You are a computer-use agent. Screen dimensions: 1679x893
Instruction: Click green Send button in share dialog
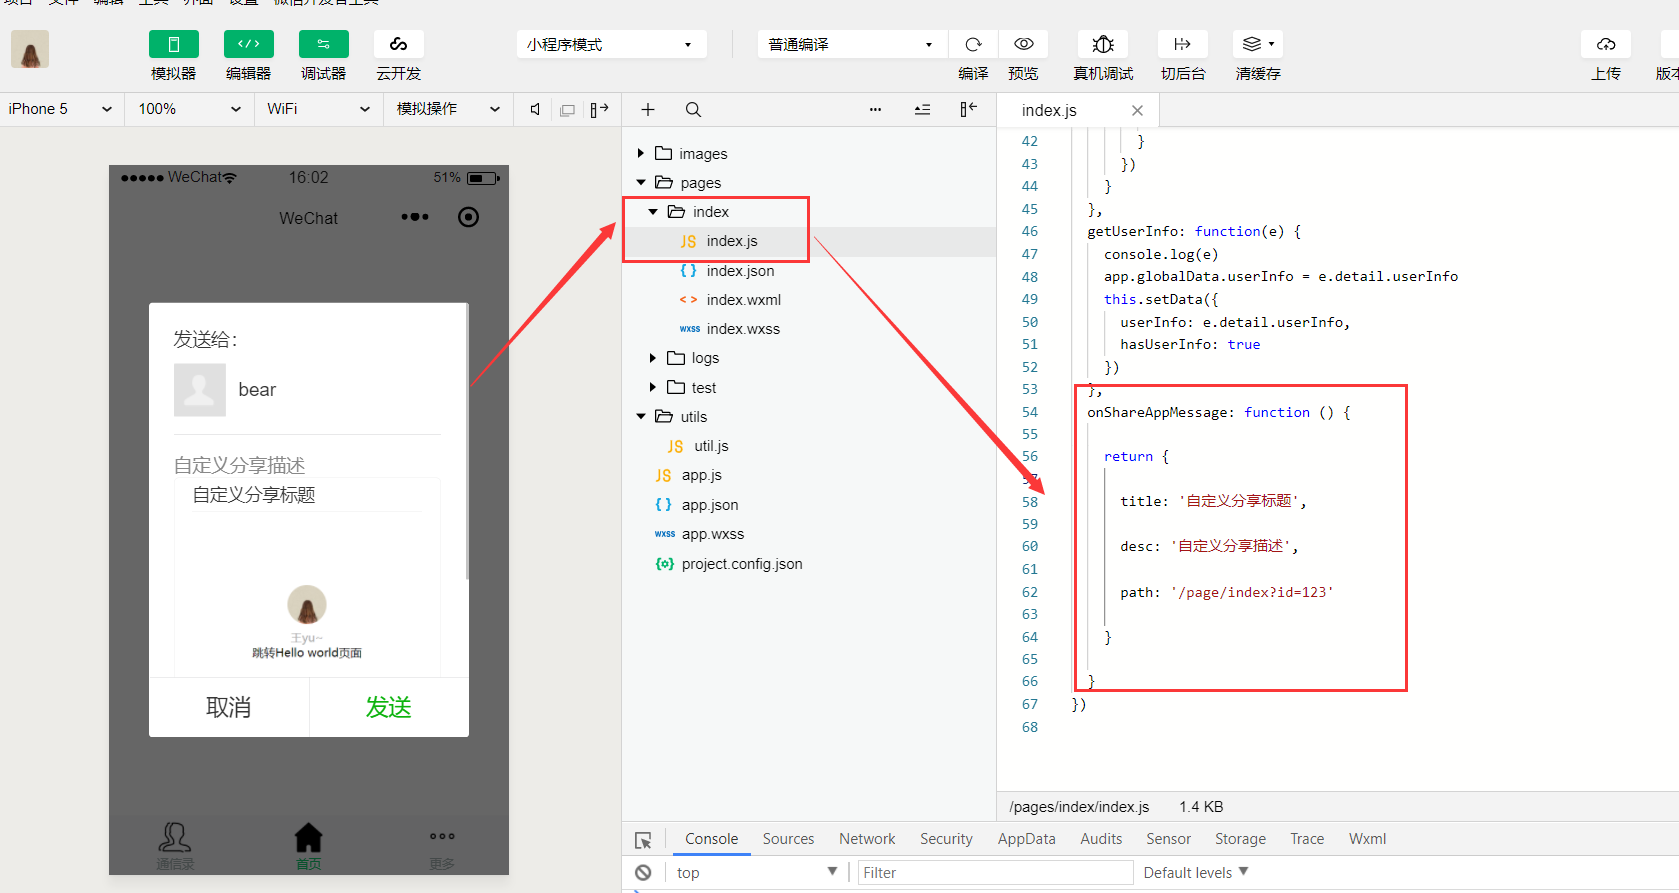(389, 707)
